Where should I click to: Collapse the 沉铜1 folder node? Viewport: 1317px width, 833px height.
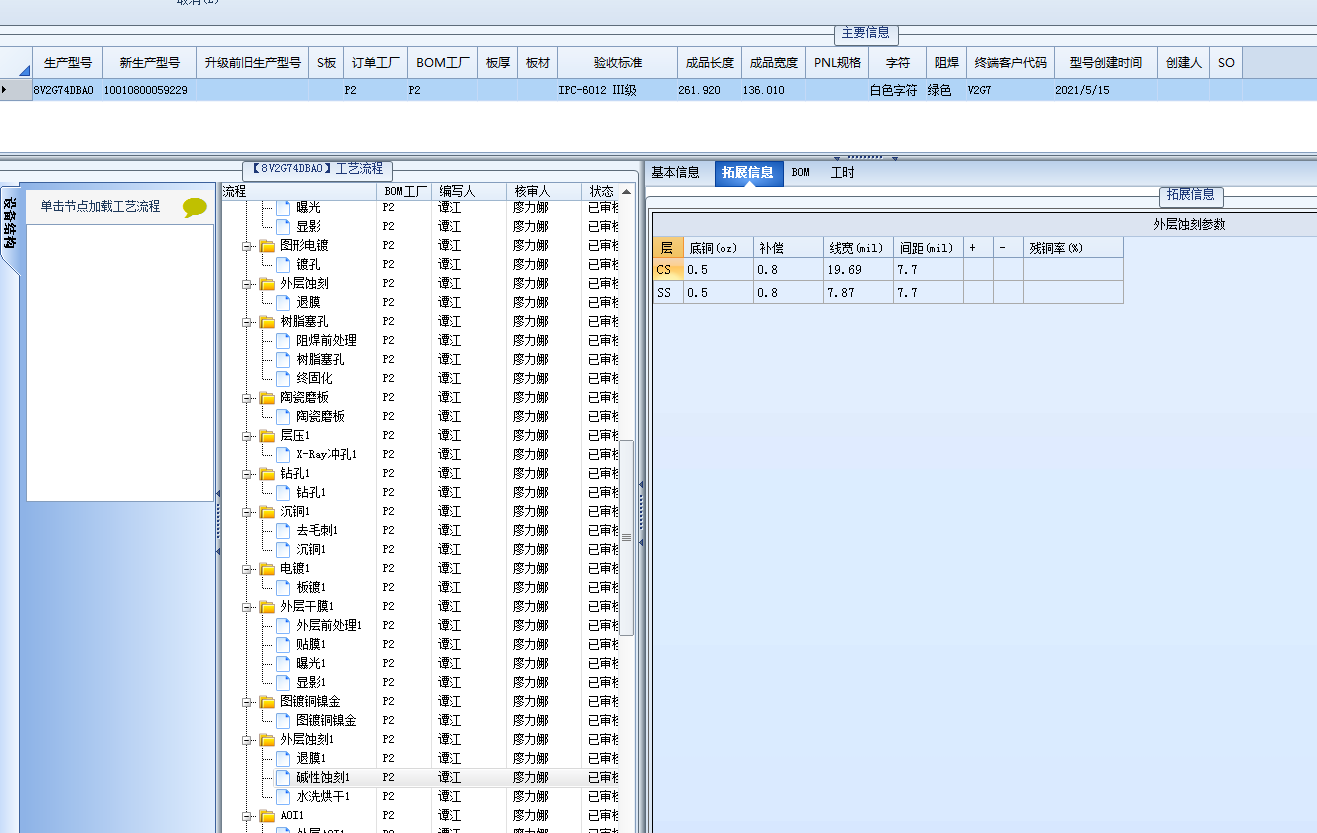click(x=246, y=512)
